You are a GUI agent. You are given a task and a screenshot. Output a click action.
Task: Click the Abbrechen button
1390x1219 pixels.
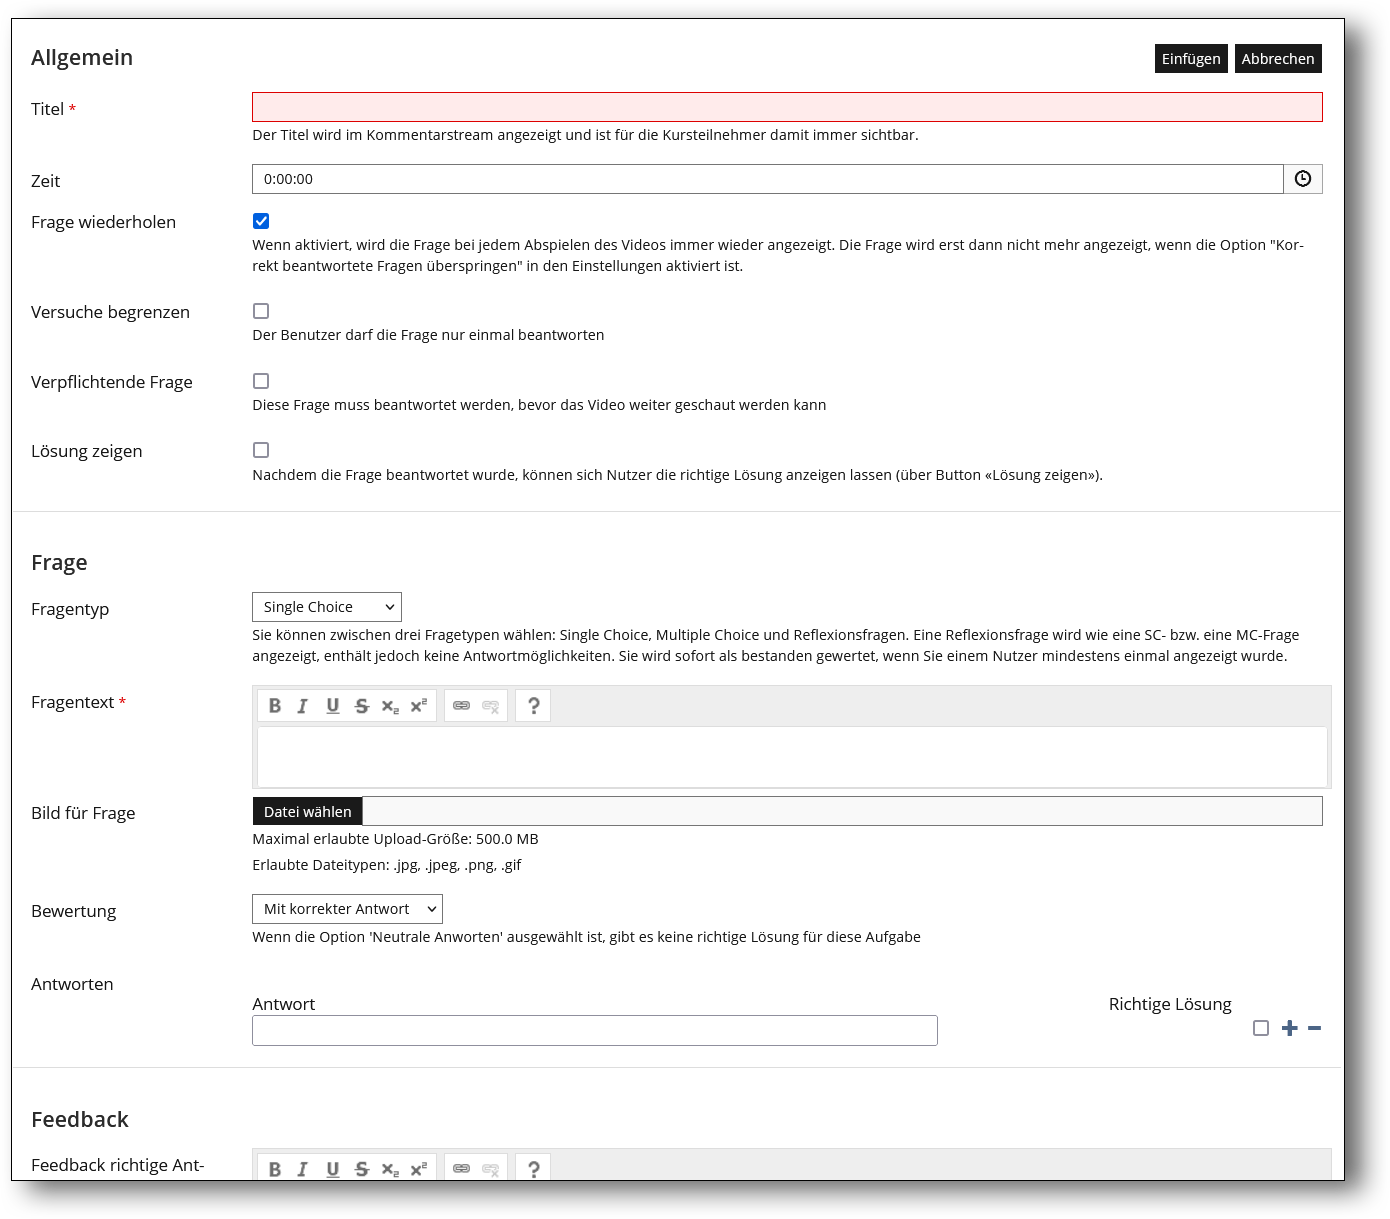click(1278, 59)
